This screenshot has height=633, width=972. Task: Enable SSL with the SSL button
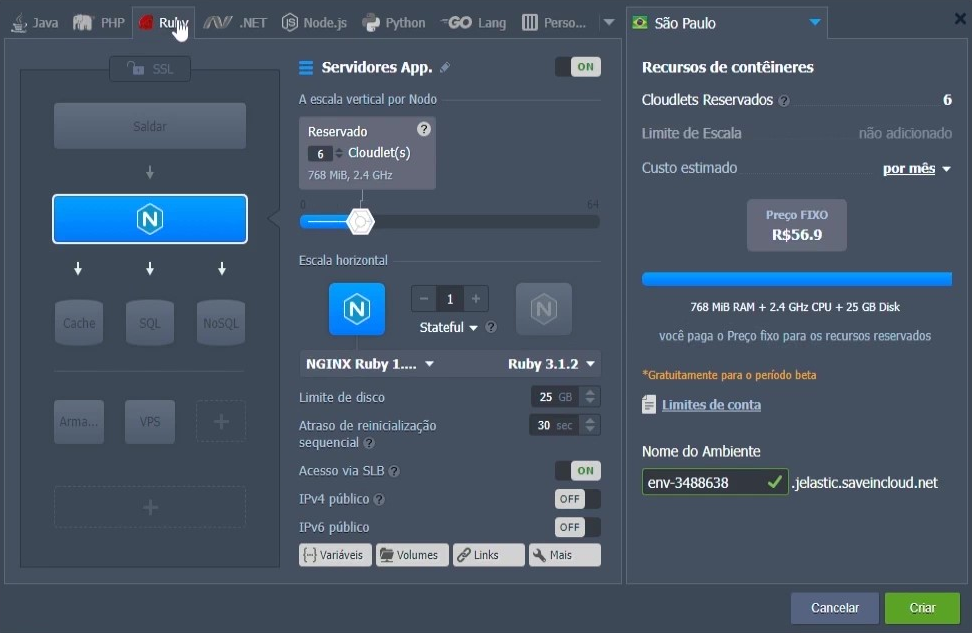pos(150,68)
